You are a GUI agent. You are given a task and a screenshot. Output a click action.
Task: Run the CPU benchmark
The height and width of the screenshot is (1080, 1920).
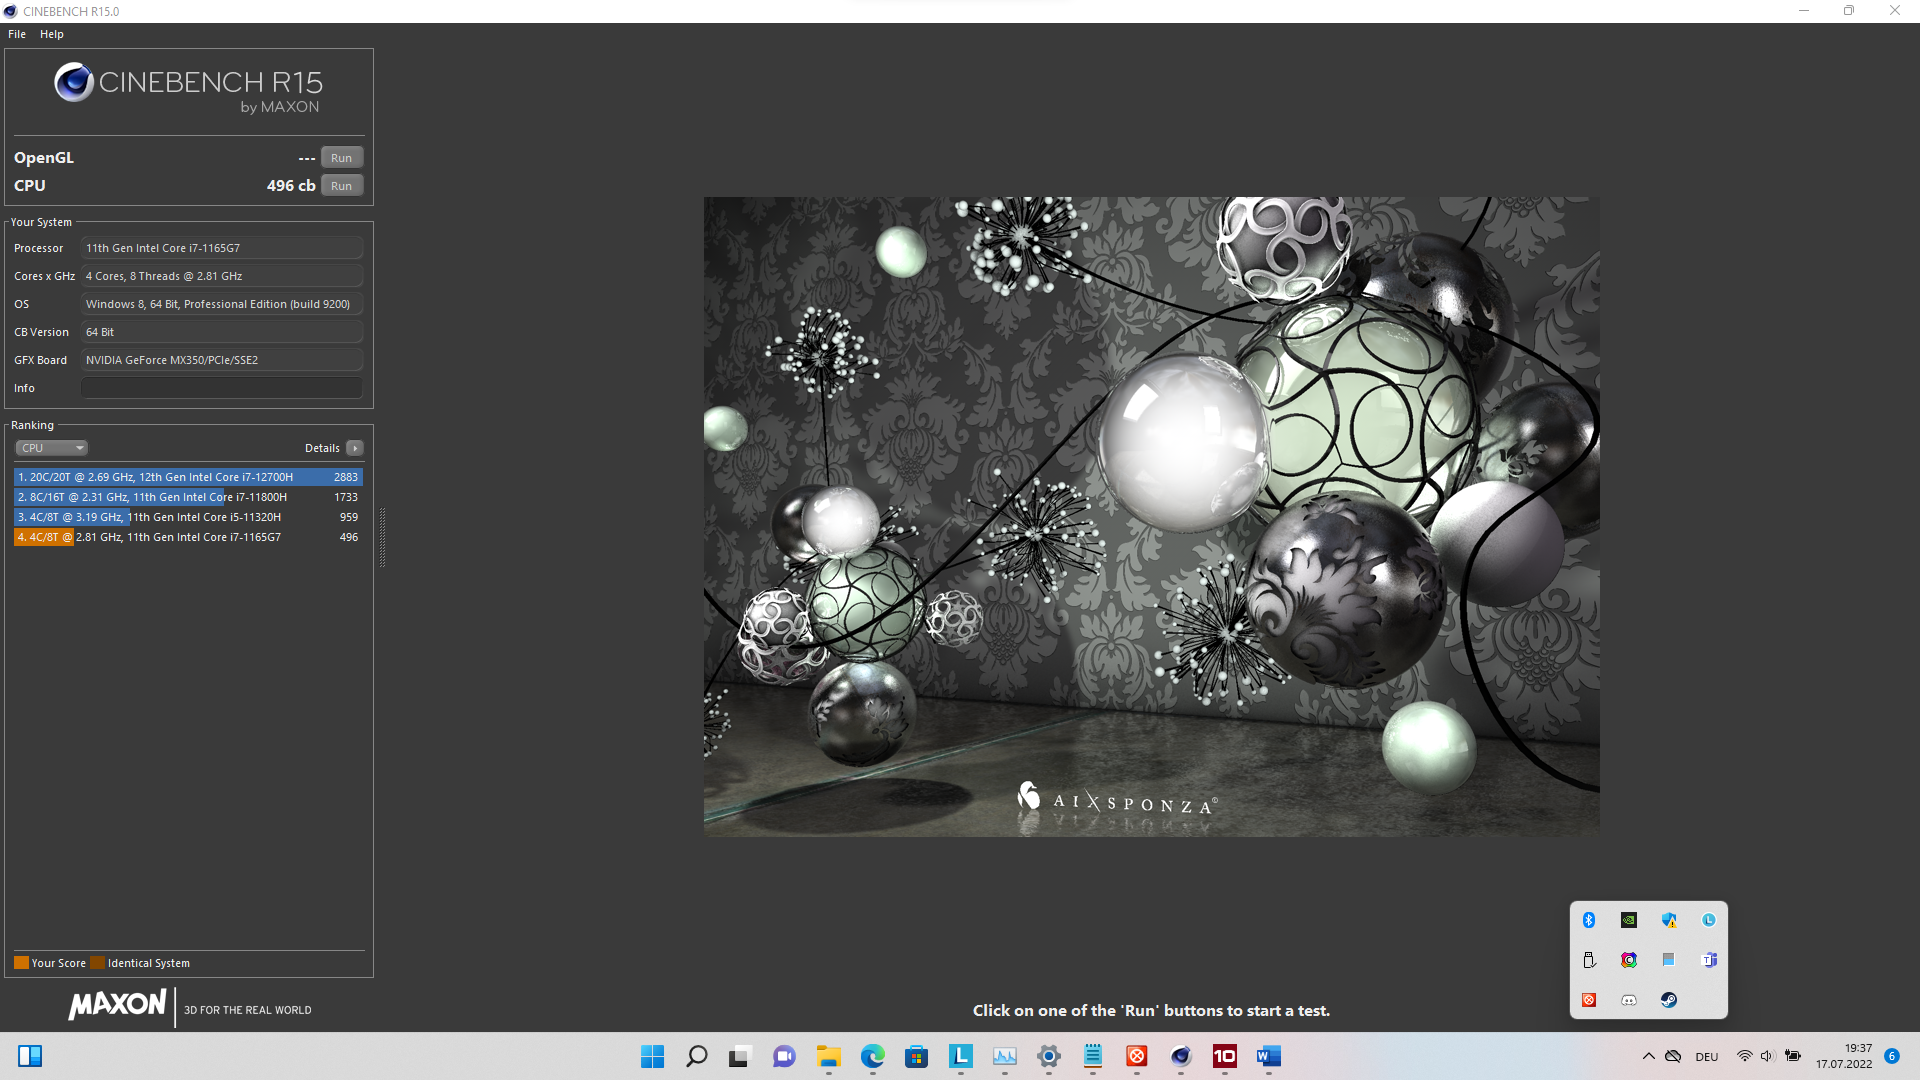(341, 186)
